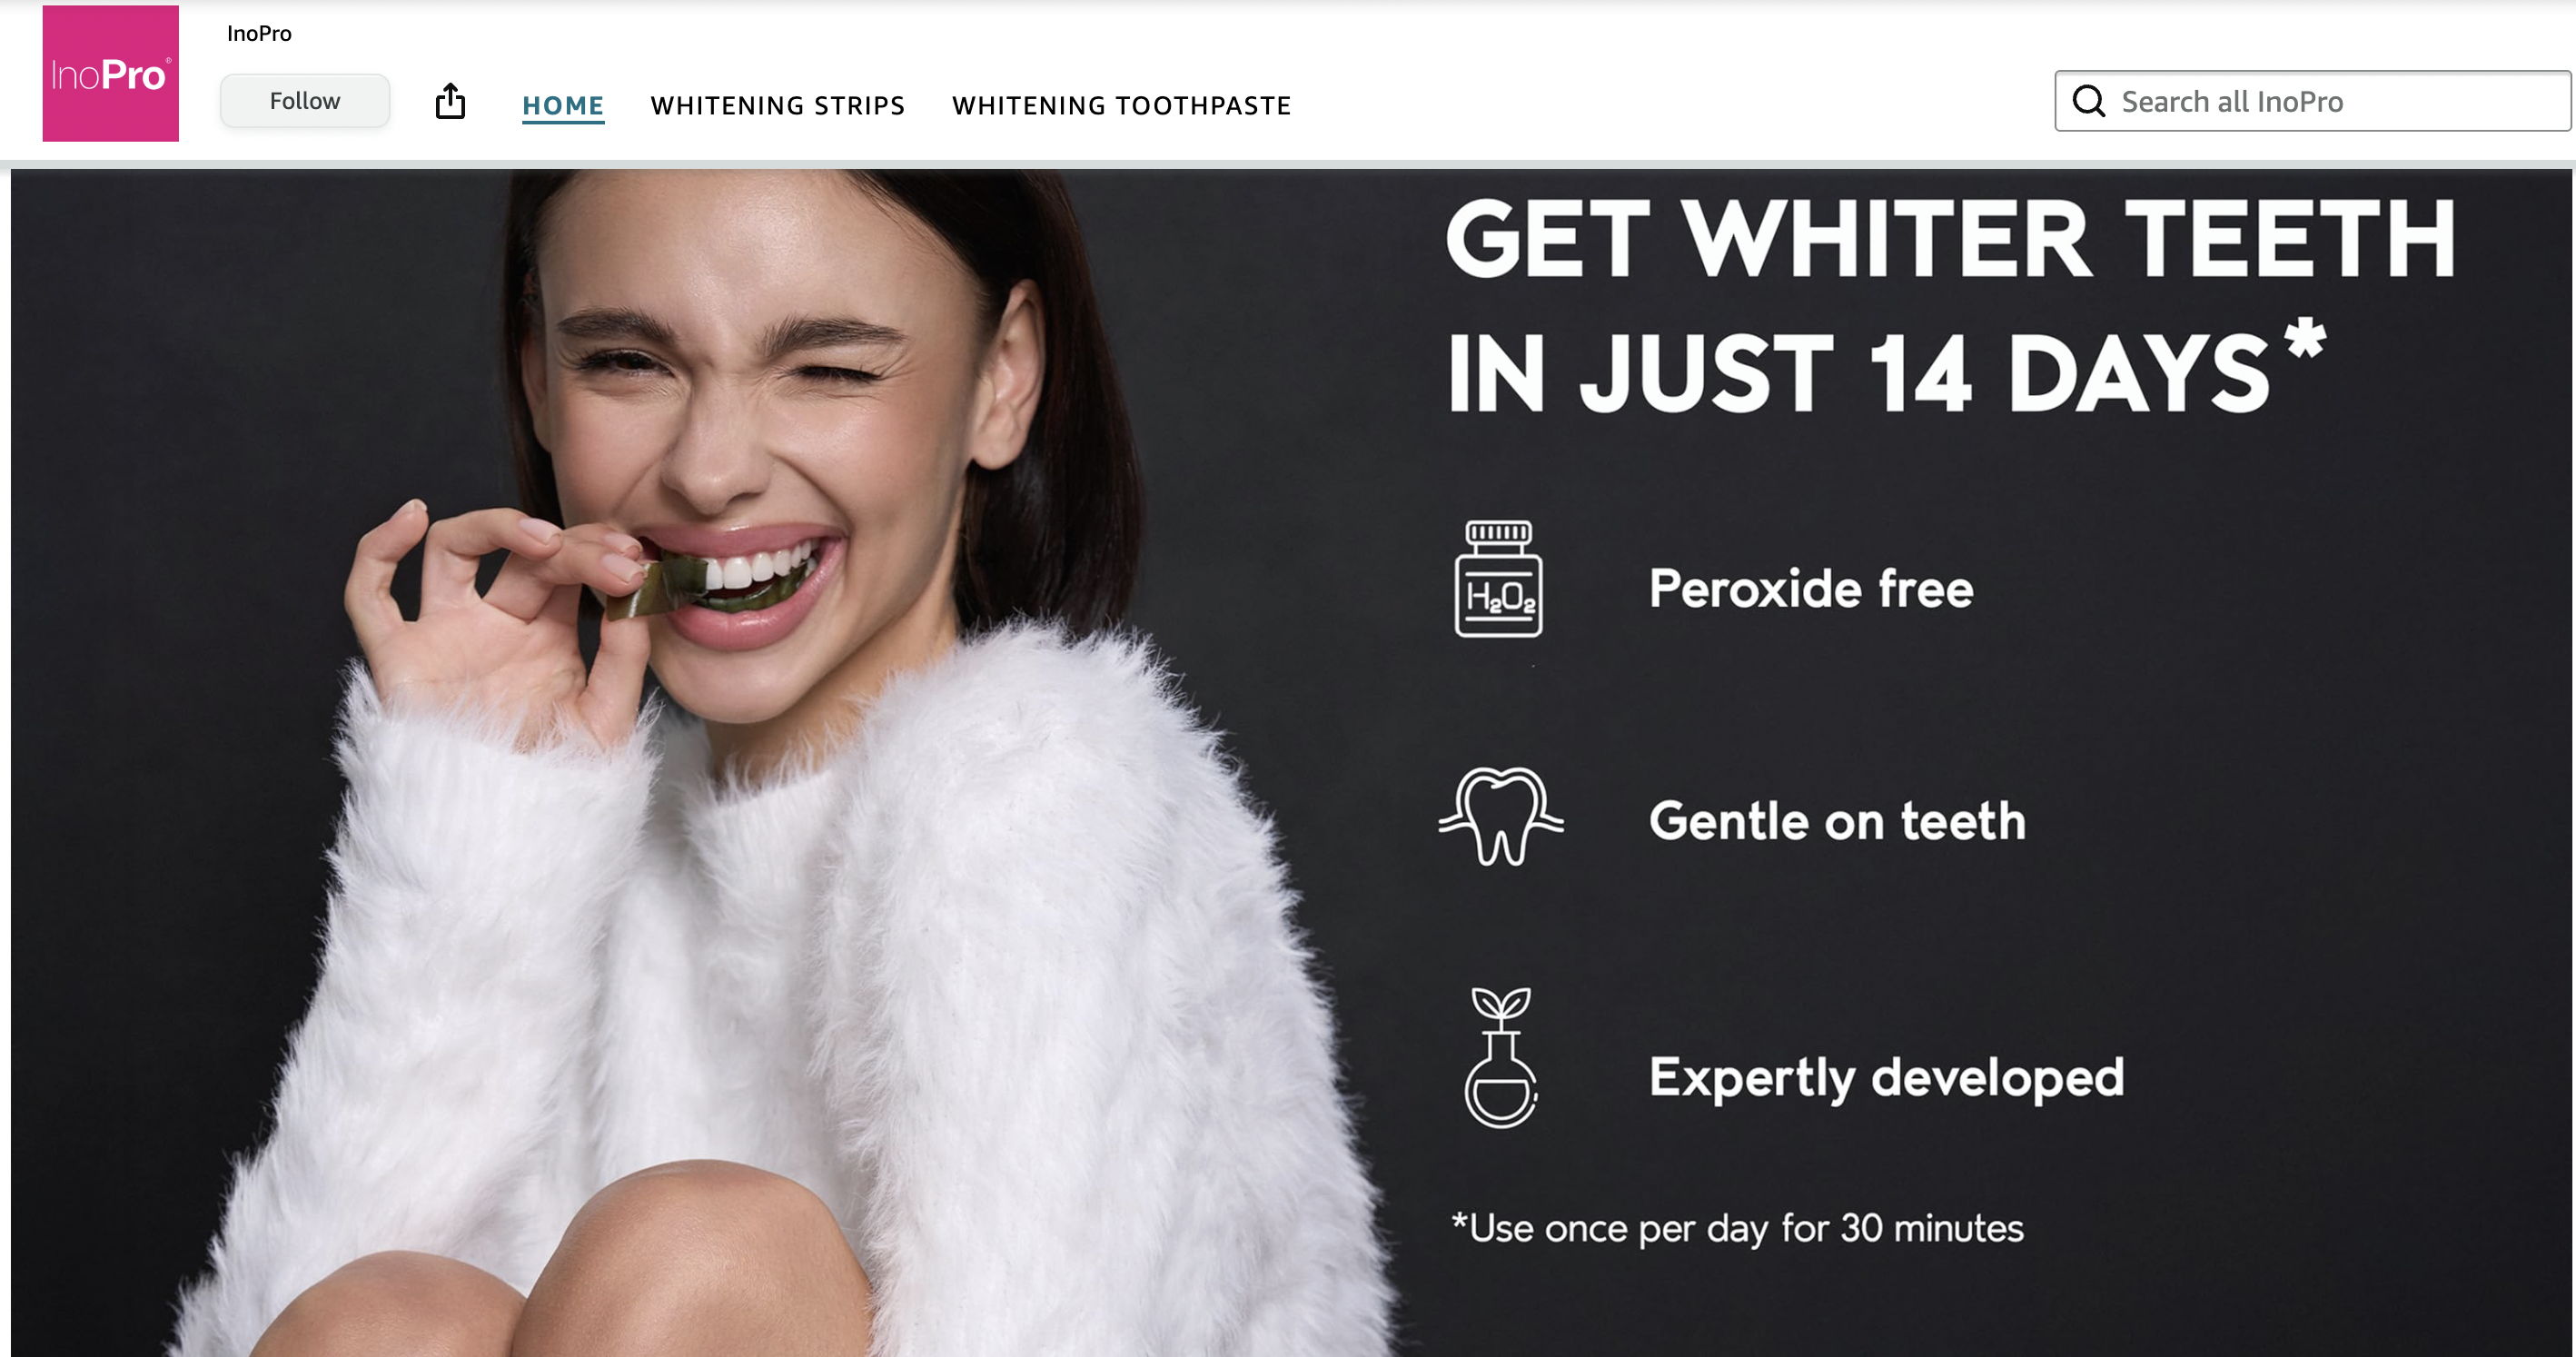Click the Gentle on teeth text
The height and width of the screenshot is (1357, 2576).
point(1838,821)
